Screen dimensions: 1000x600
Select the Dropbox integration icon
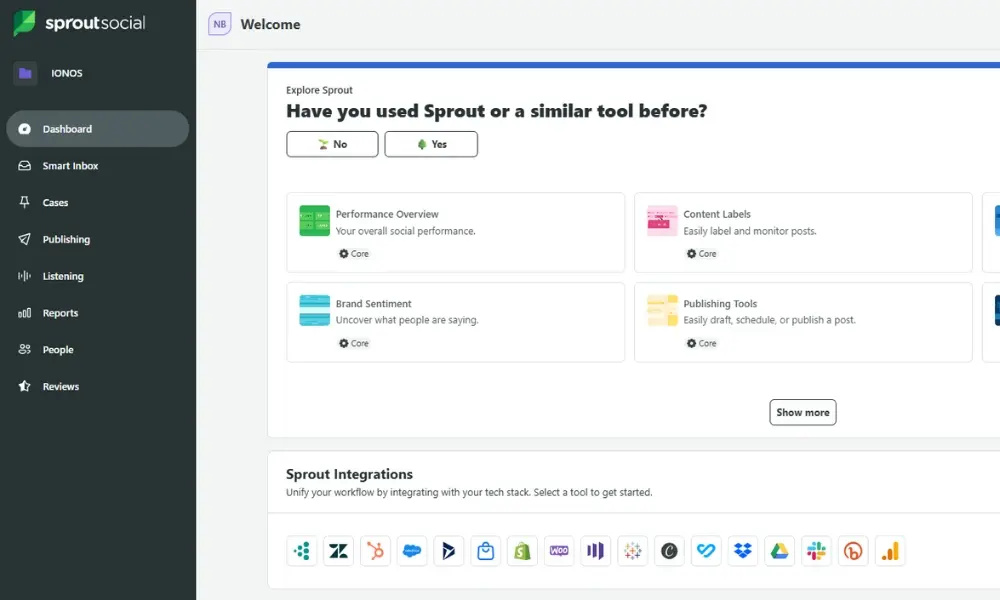tap(742, 551)
